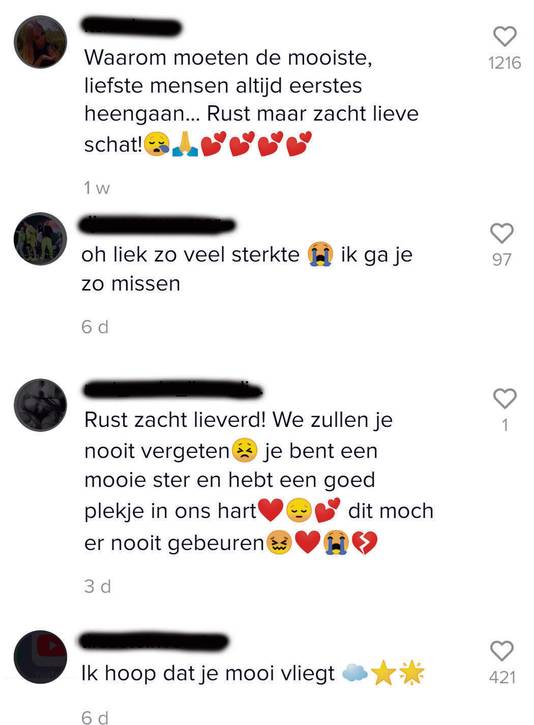The height and width of the screenshot is (725, 534).
Task: Tap the heart on the 97-like comment
Action: [502, 233]
